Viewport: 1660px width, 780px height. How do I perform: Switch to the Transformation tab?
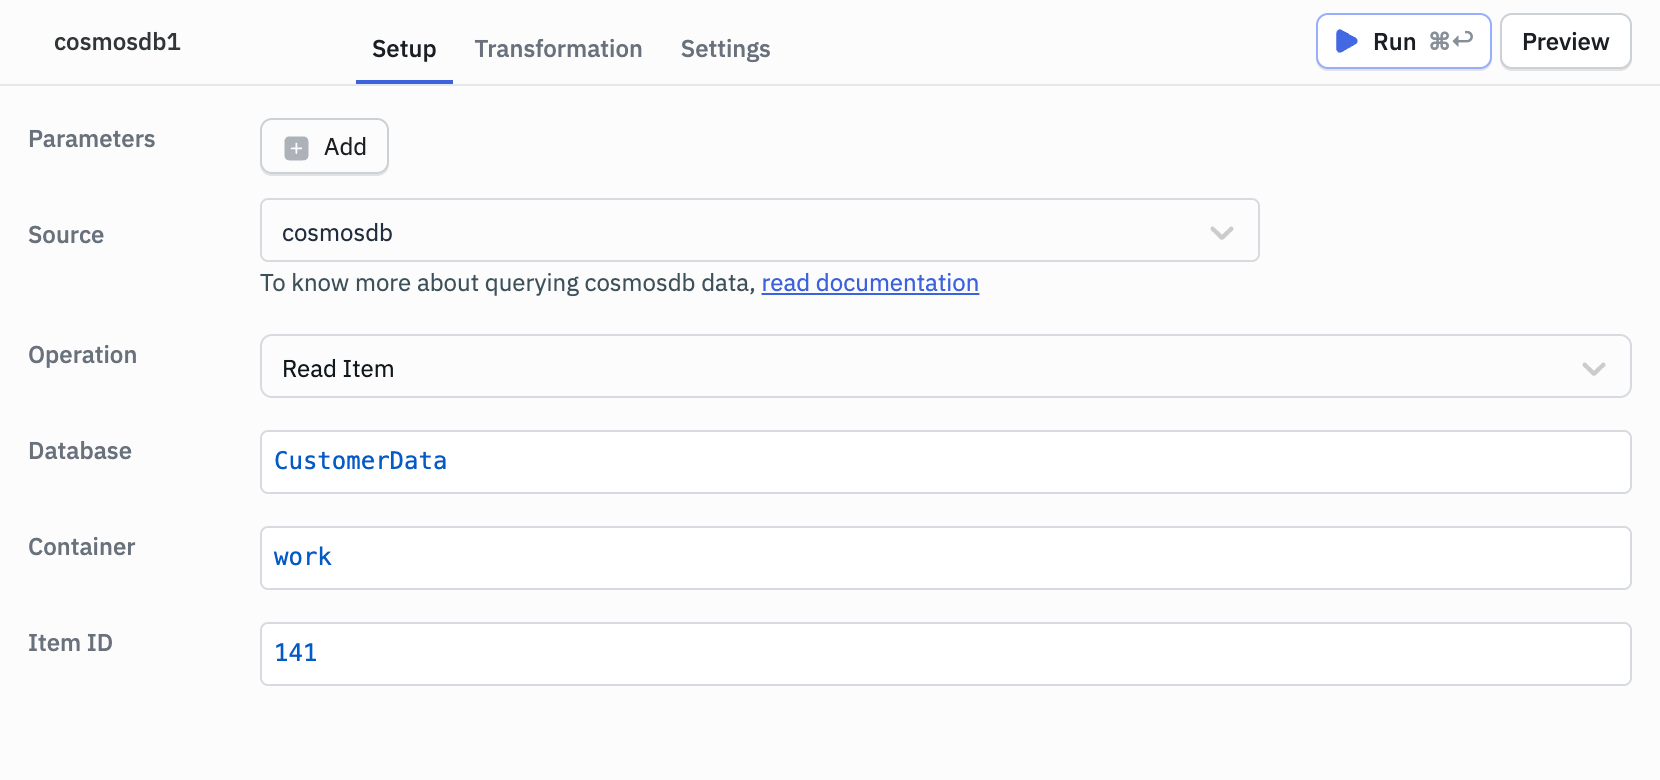click(558, 49)
